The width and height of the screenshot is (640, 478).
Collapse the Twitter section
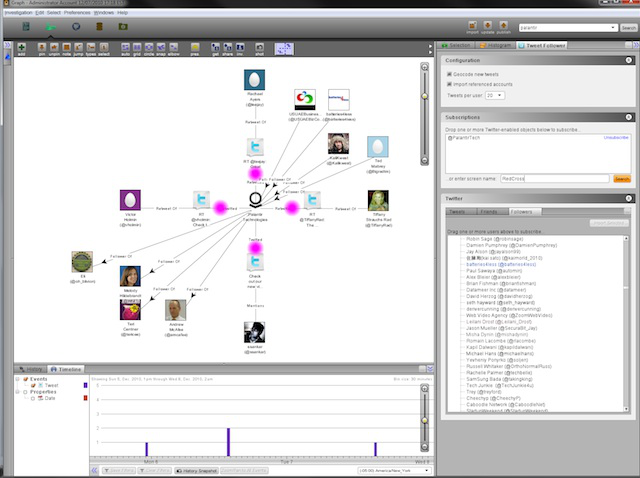tap(629, 198)
